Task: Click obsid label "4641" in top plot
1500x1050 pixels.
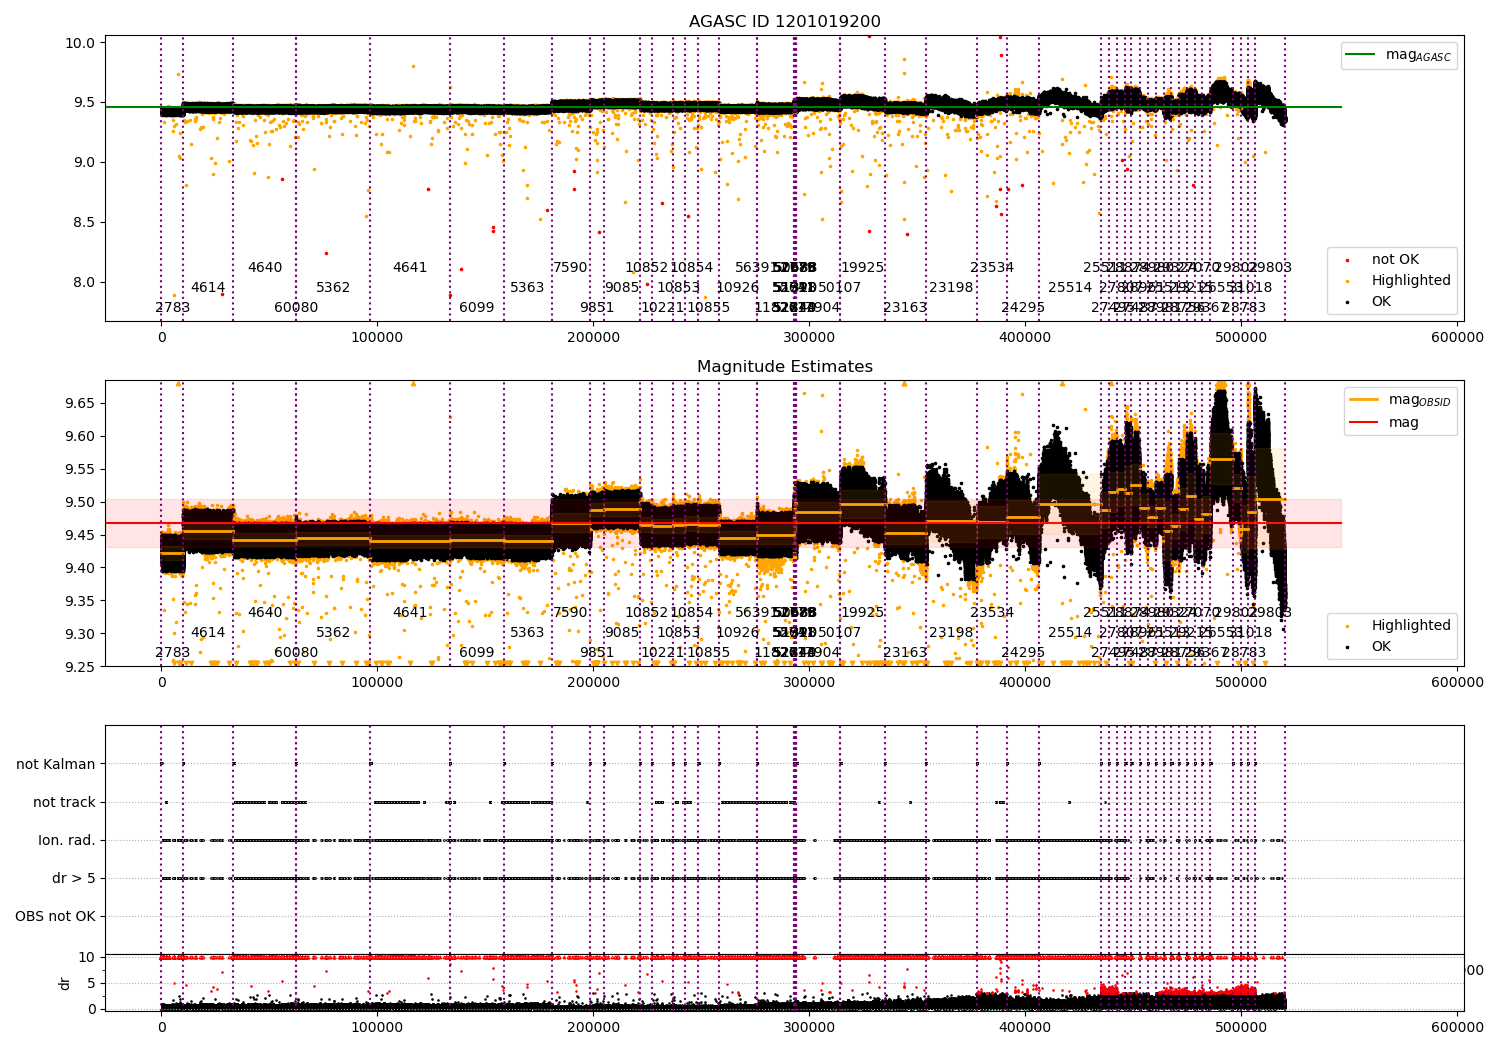Action: pyautogui.click(x=410, y=268)
